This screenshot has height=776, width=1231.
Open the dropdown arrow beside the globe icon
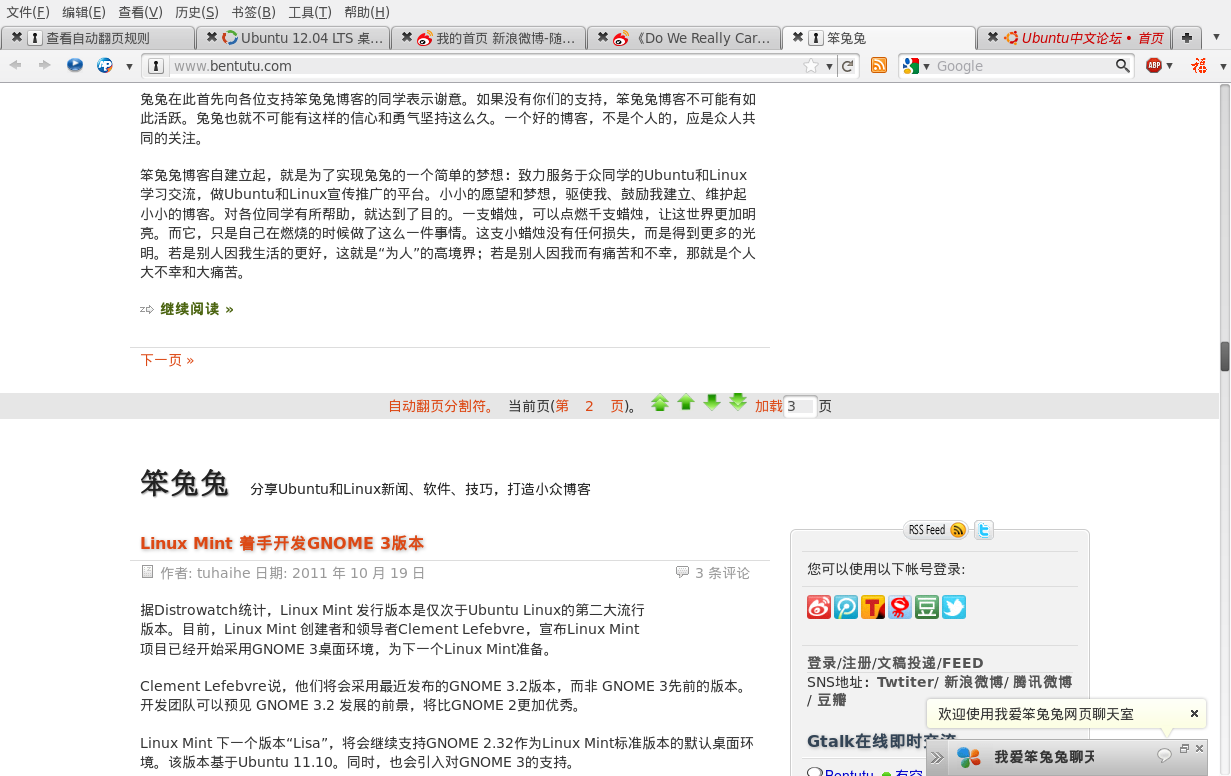(x=129, y=66)
